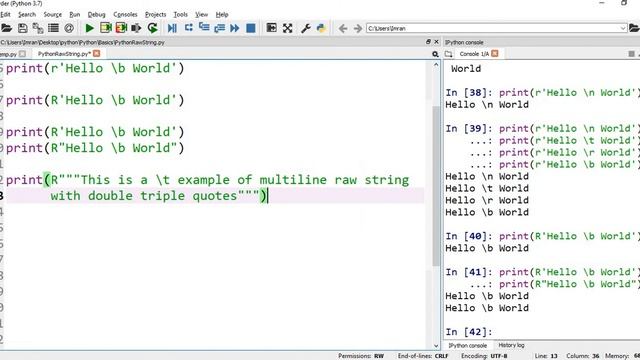Click the print(R"Hello \b World") line
Viewport: 640px width, 360px height.
point(95,148)
